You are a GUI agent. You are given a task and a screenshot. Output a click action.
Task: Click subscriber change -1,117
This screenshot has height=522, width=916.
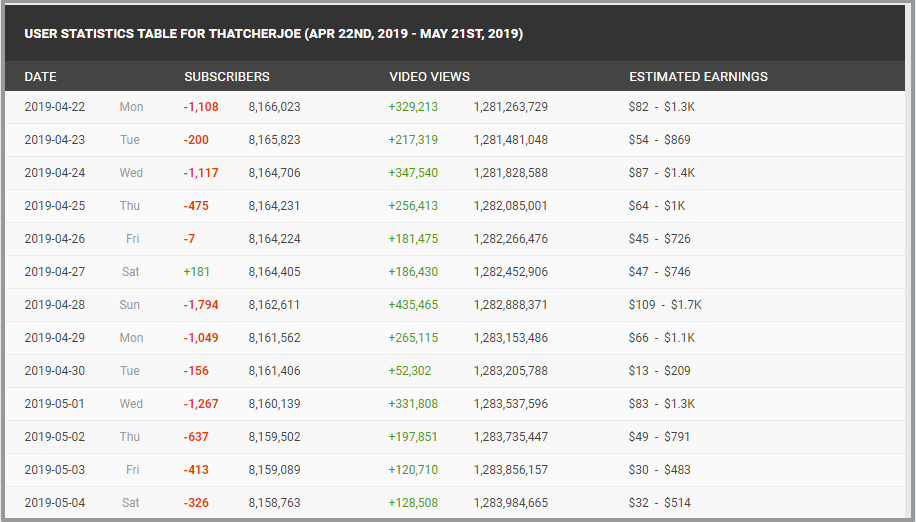201,173
